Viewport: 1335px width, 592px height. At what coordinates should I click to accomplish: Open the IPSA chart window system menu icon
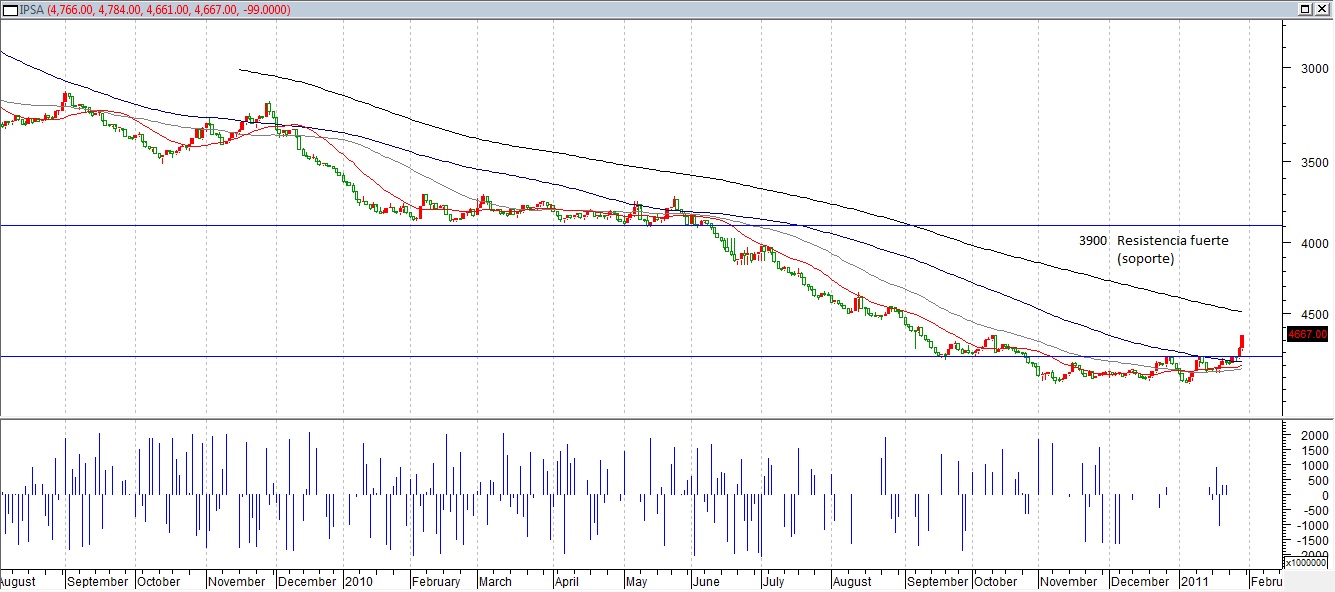pyautogui.click(x=9, y=9)
